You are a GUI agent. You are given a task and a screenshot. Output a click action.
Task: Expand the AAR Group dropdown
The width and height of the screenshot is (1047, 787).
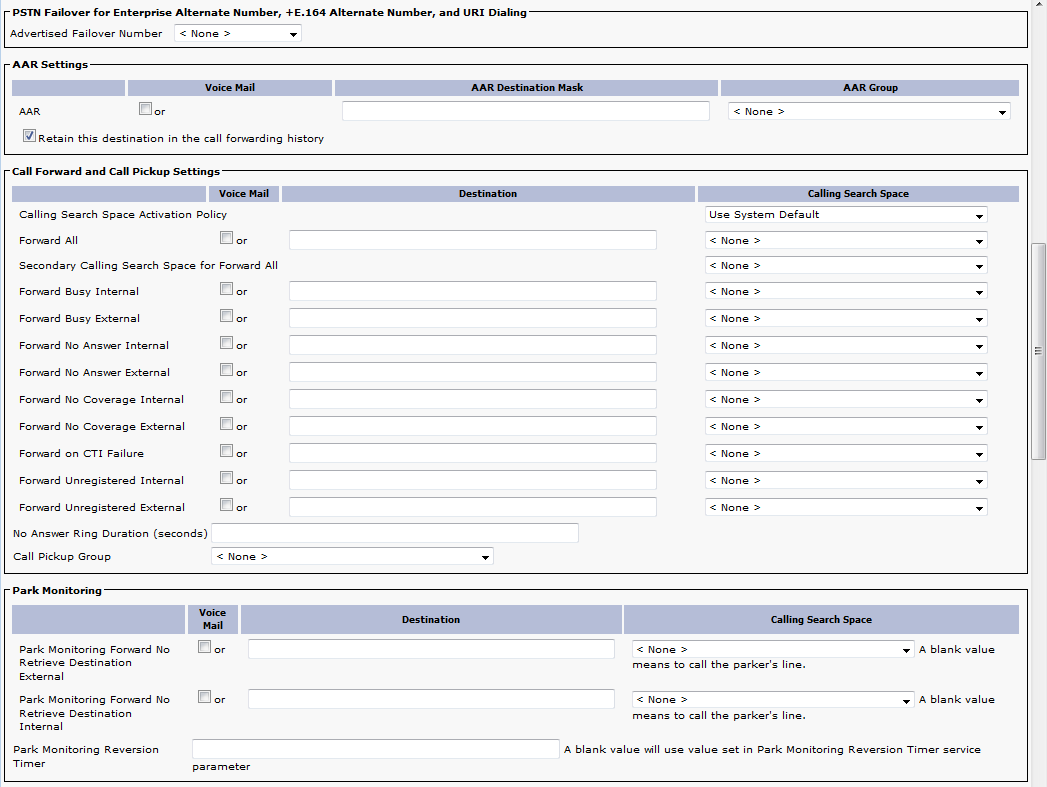click(868, 112)
